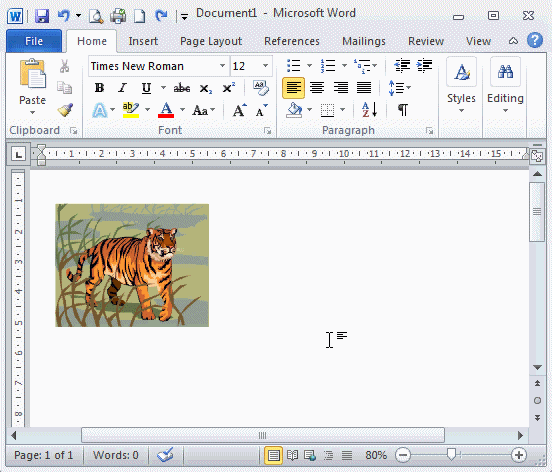Open the Text Effects gallery
552x472 pixels.
tap(100, 110)
